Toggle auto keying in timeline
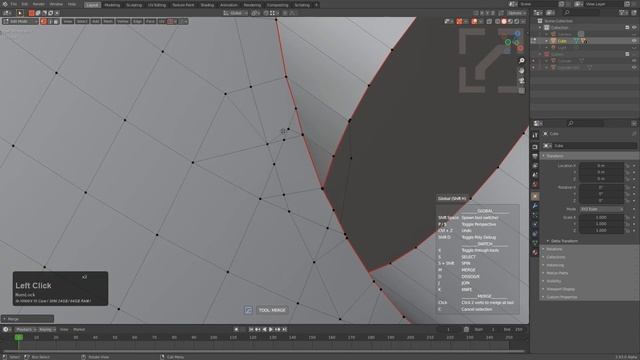This screenshot has height=360, width=640. click(x=236, y=329)
